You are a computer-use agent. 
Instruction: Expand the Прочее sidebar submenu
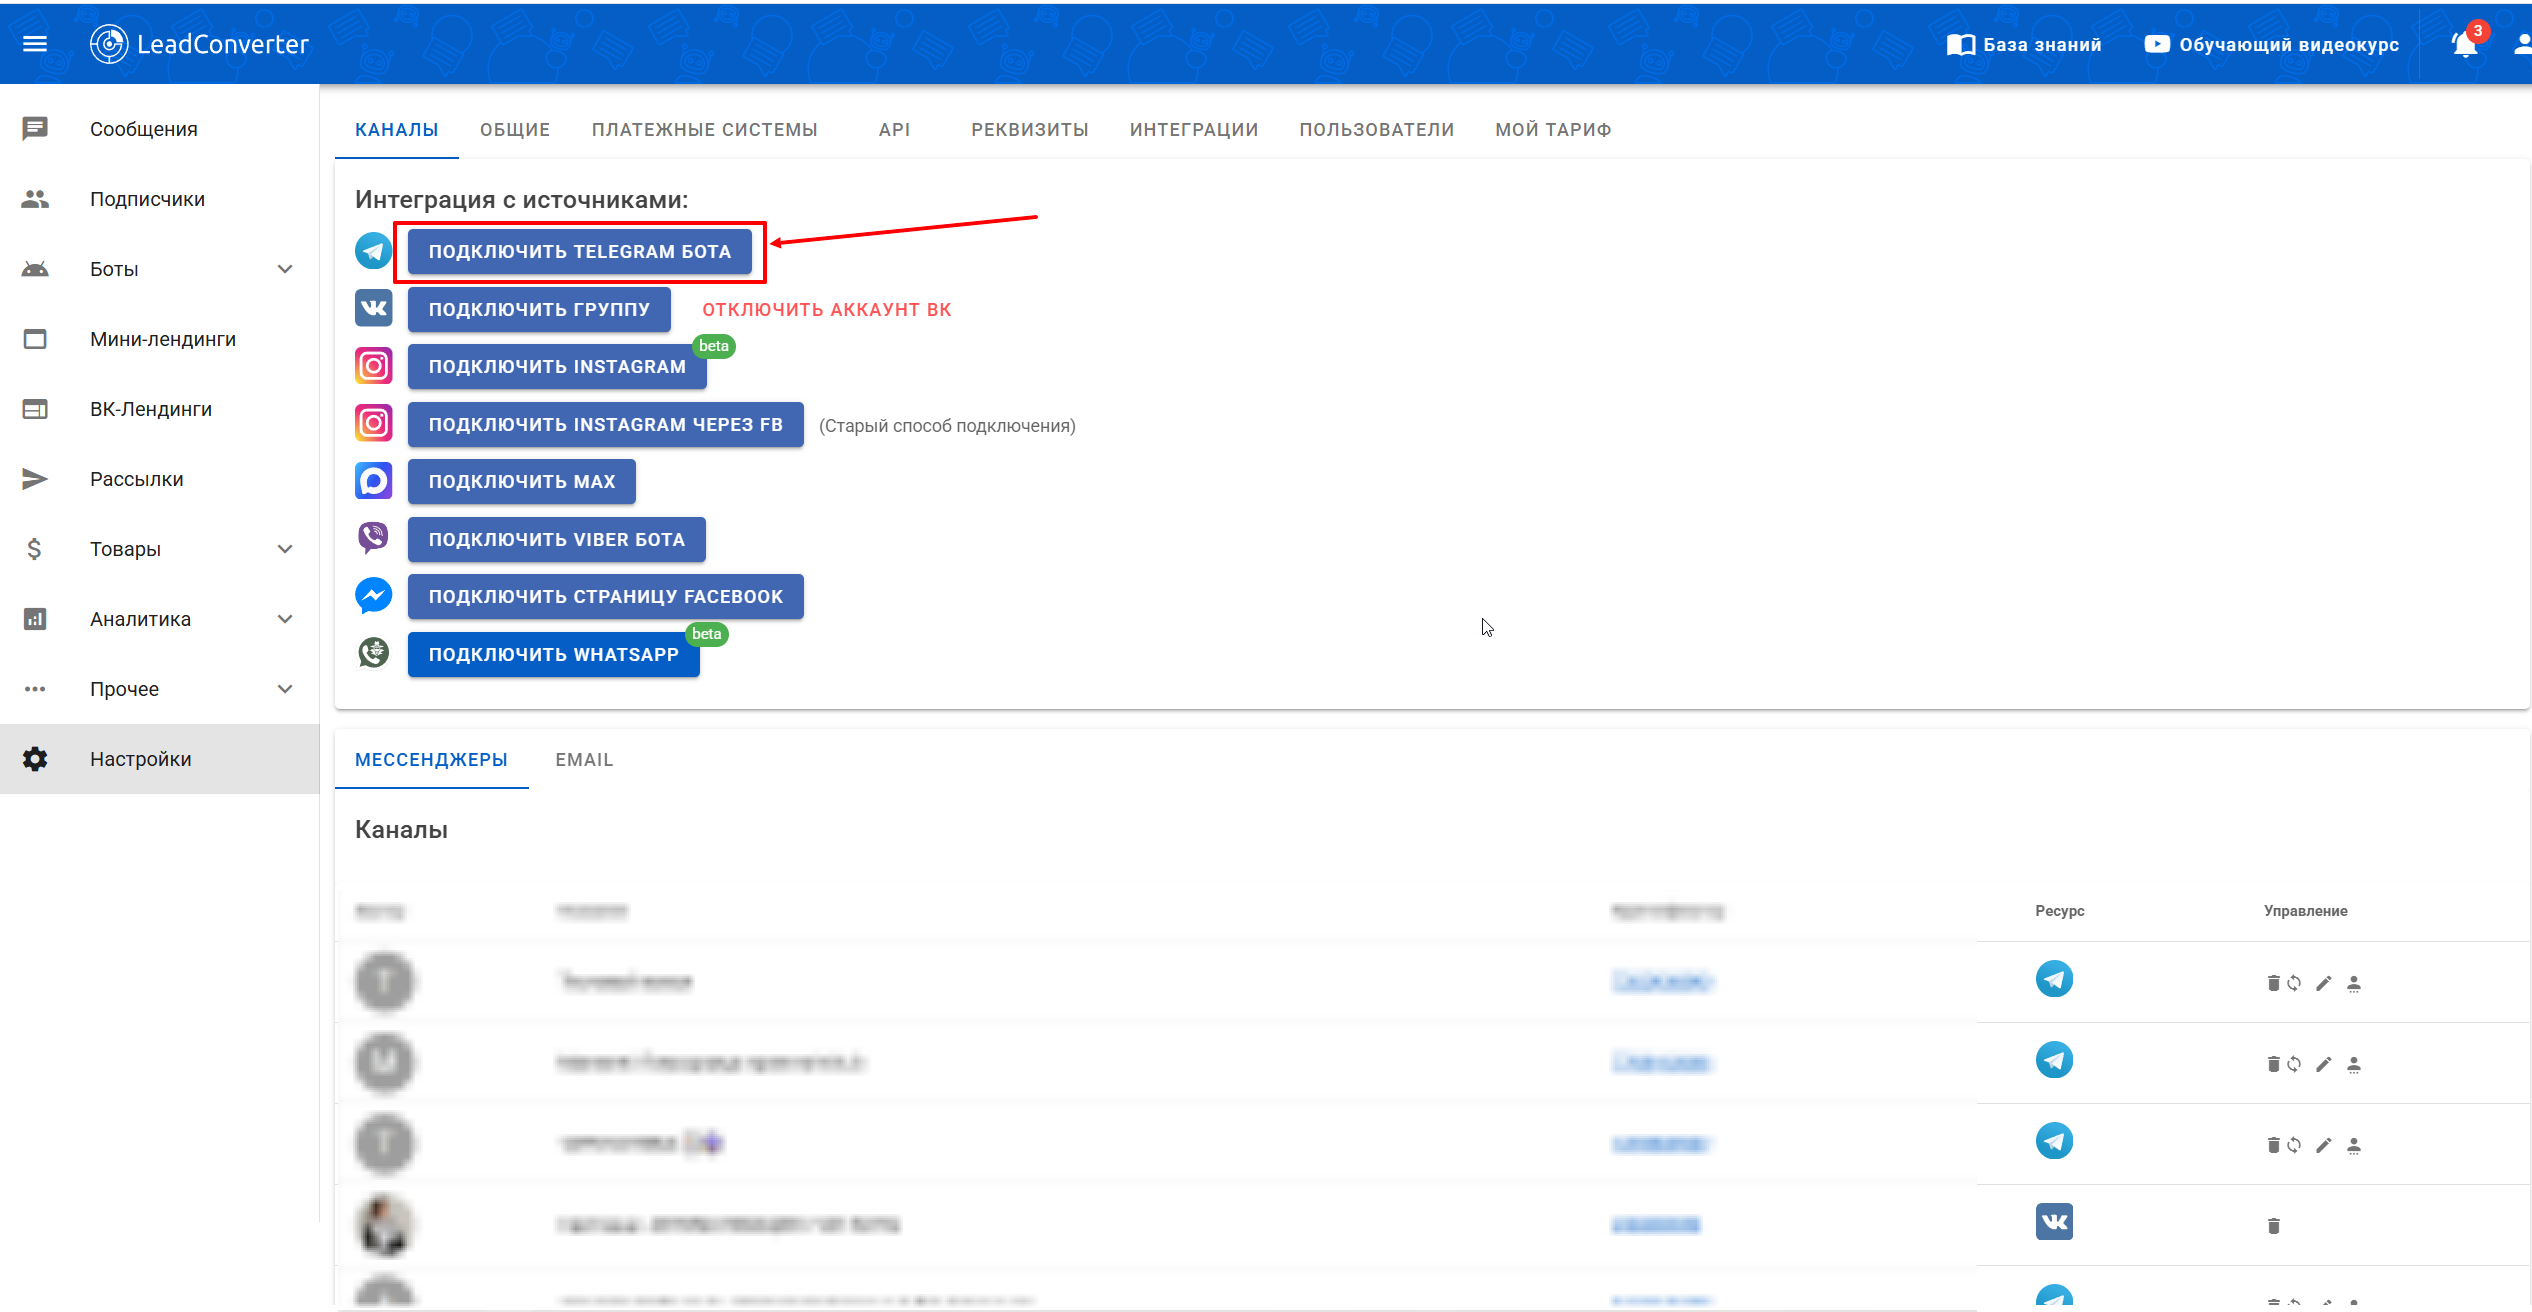285,689
